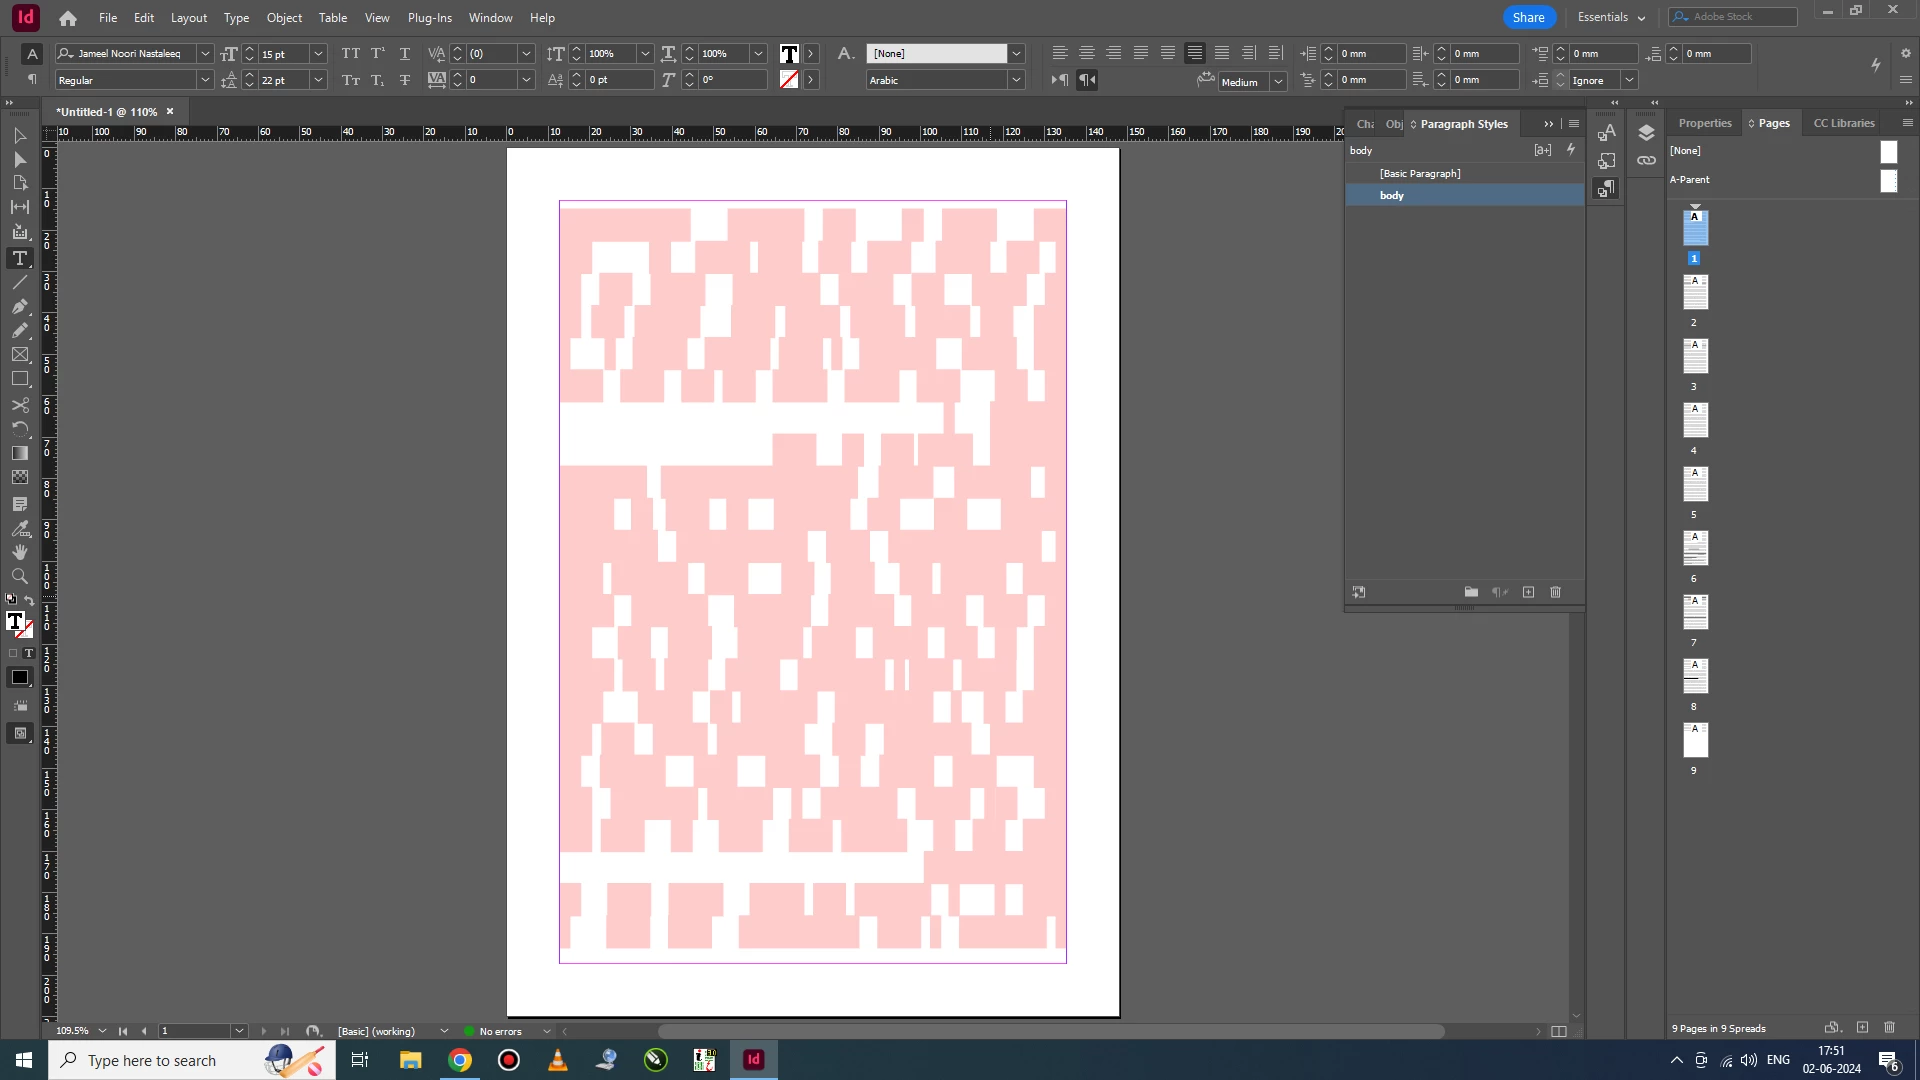Open the Arabic language dropdown
1920x1080 pixels.
coord(1016,80)
